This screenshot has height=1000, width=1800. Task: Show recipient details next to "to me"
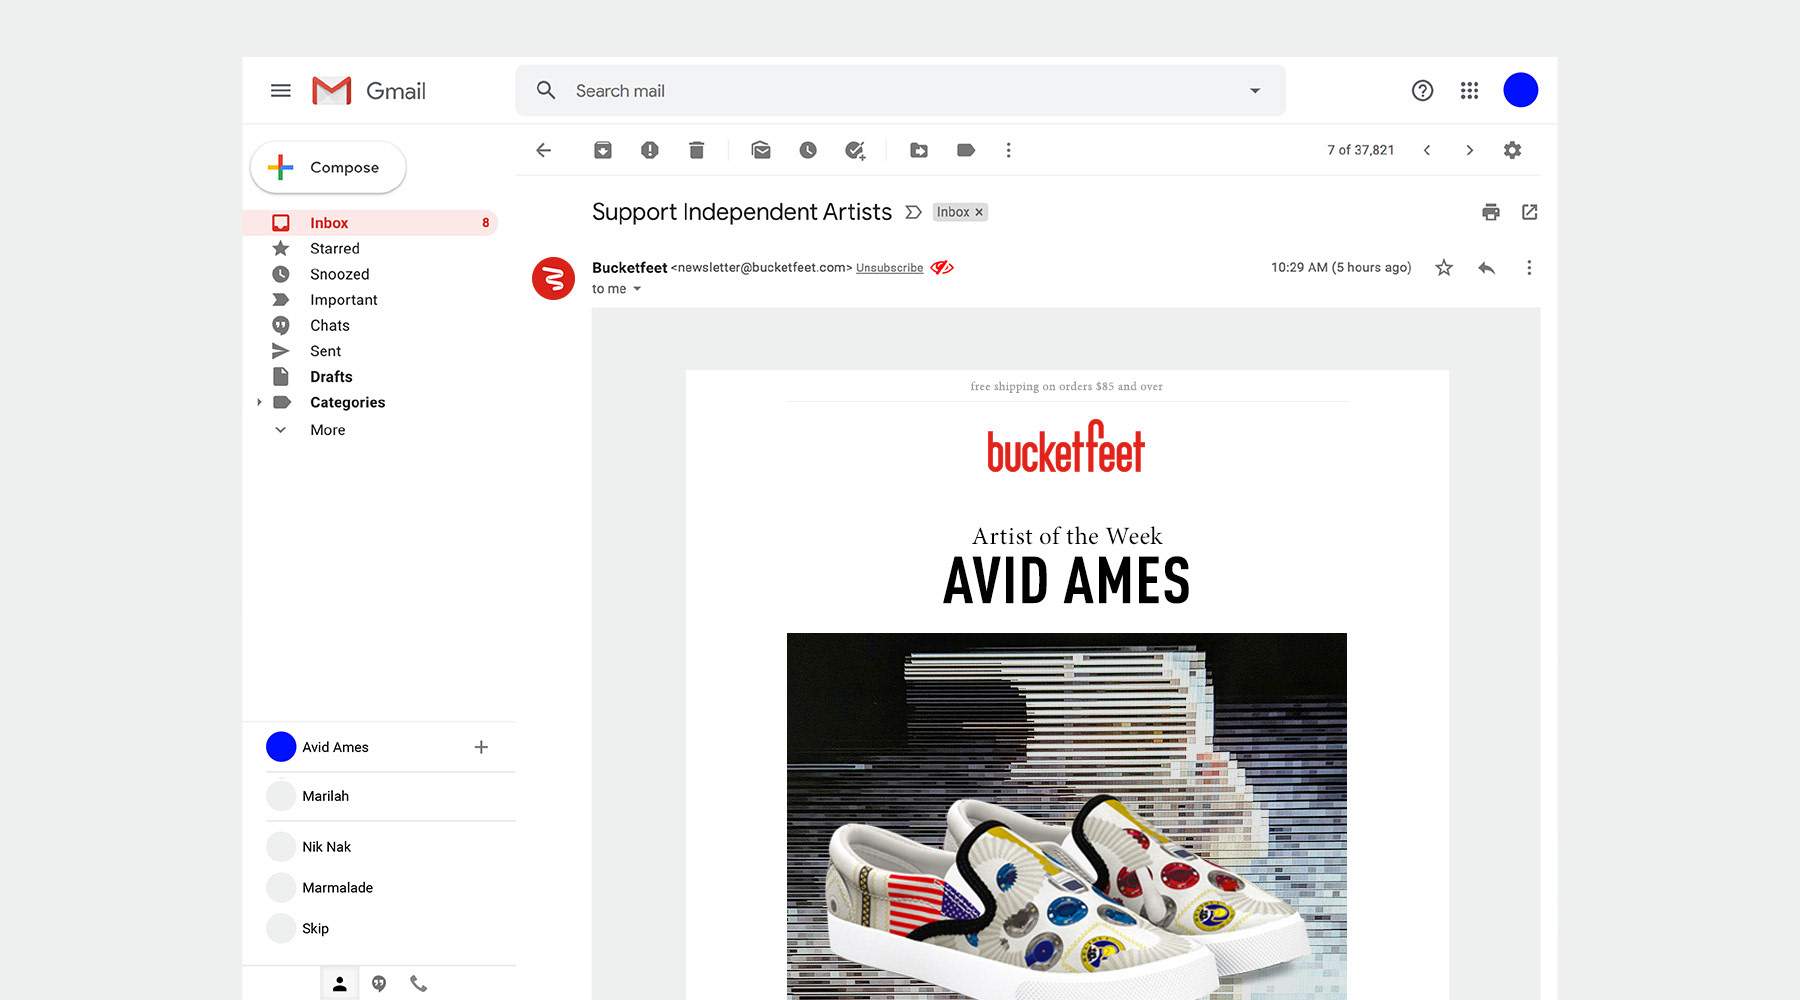tap(637, 289)
